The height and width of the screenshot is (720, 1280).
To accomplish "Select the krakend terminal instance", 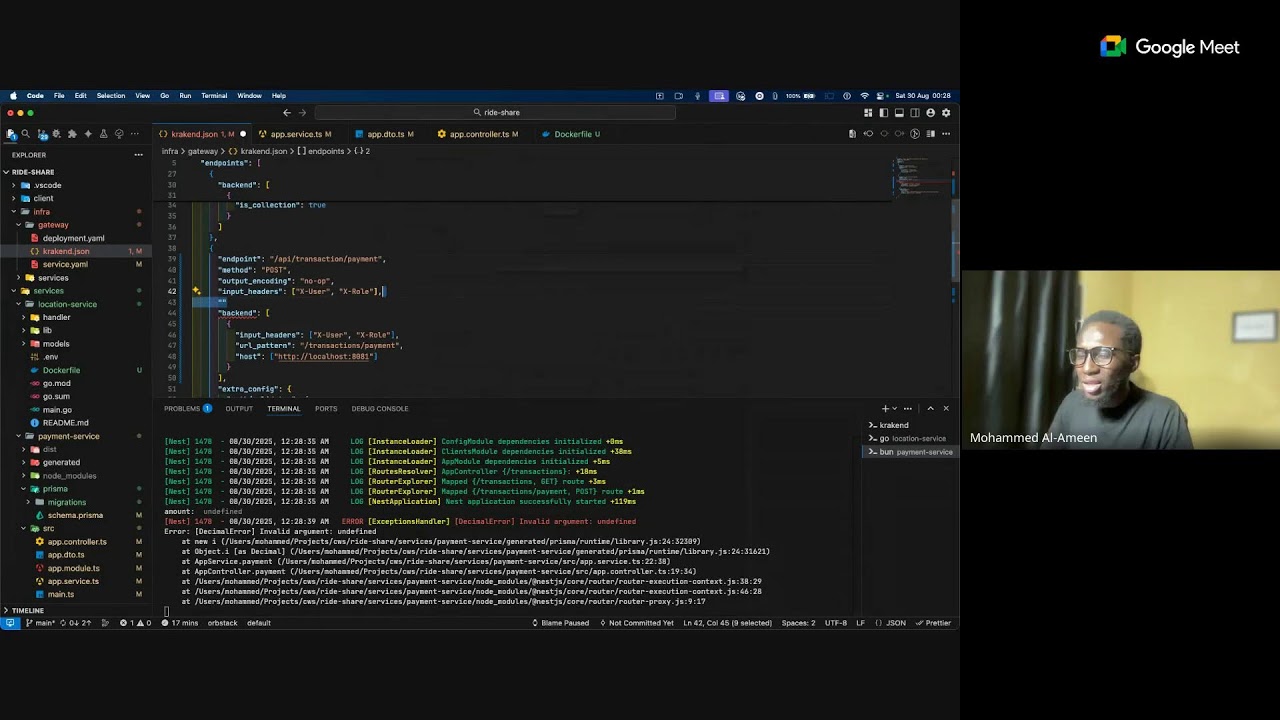I will point(908,425).
